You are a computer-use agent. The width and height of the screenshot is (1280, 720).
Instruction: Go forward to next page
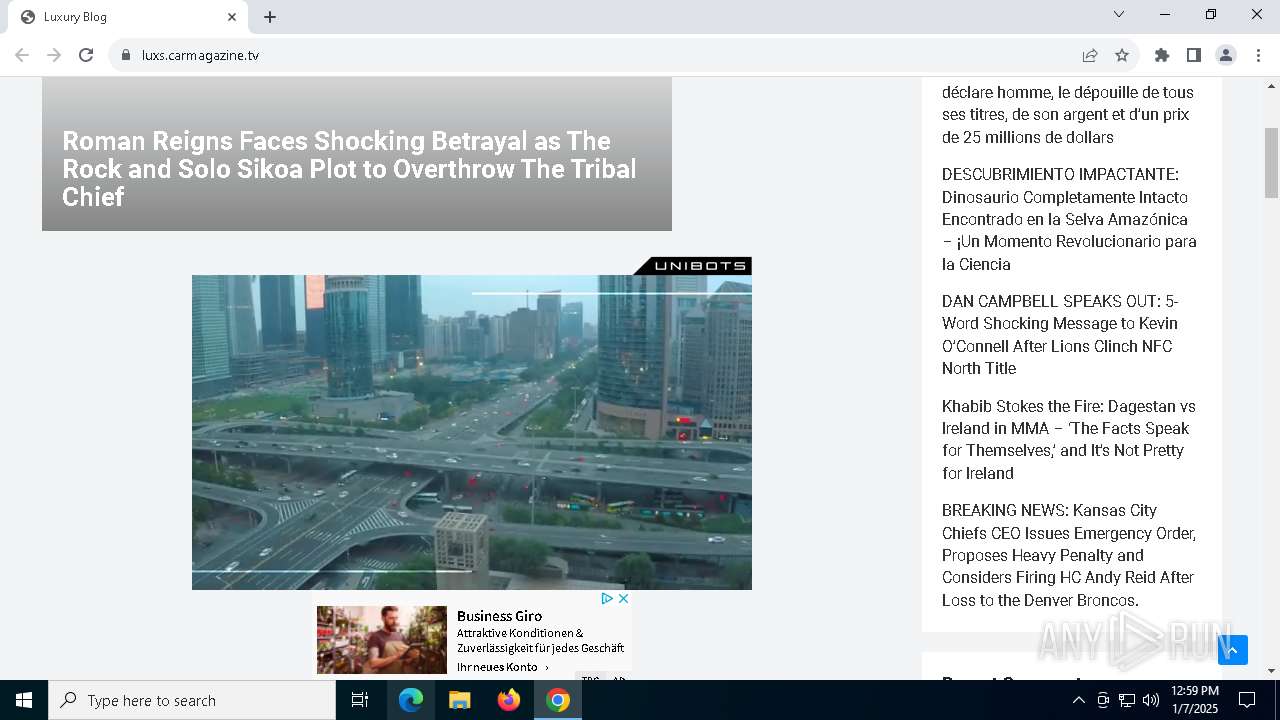pyautogui.click(x=54, y=55)
